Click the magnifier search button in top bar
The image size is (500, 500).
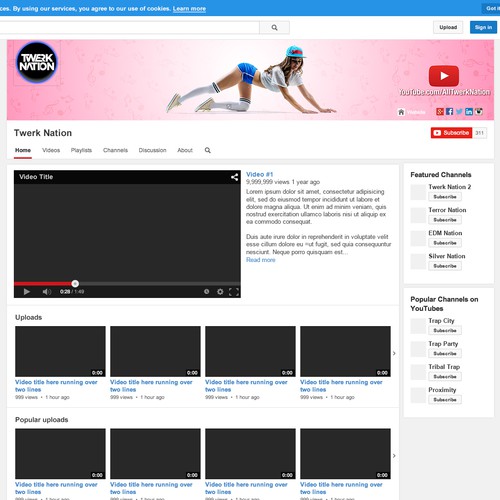coord(274,28)
